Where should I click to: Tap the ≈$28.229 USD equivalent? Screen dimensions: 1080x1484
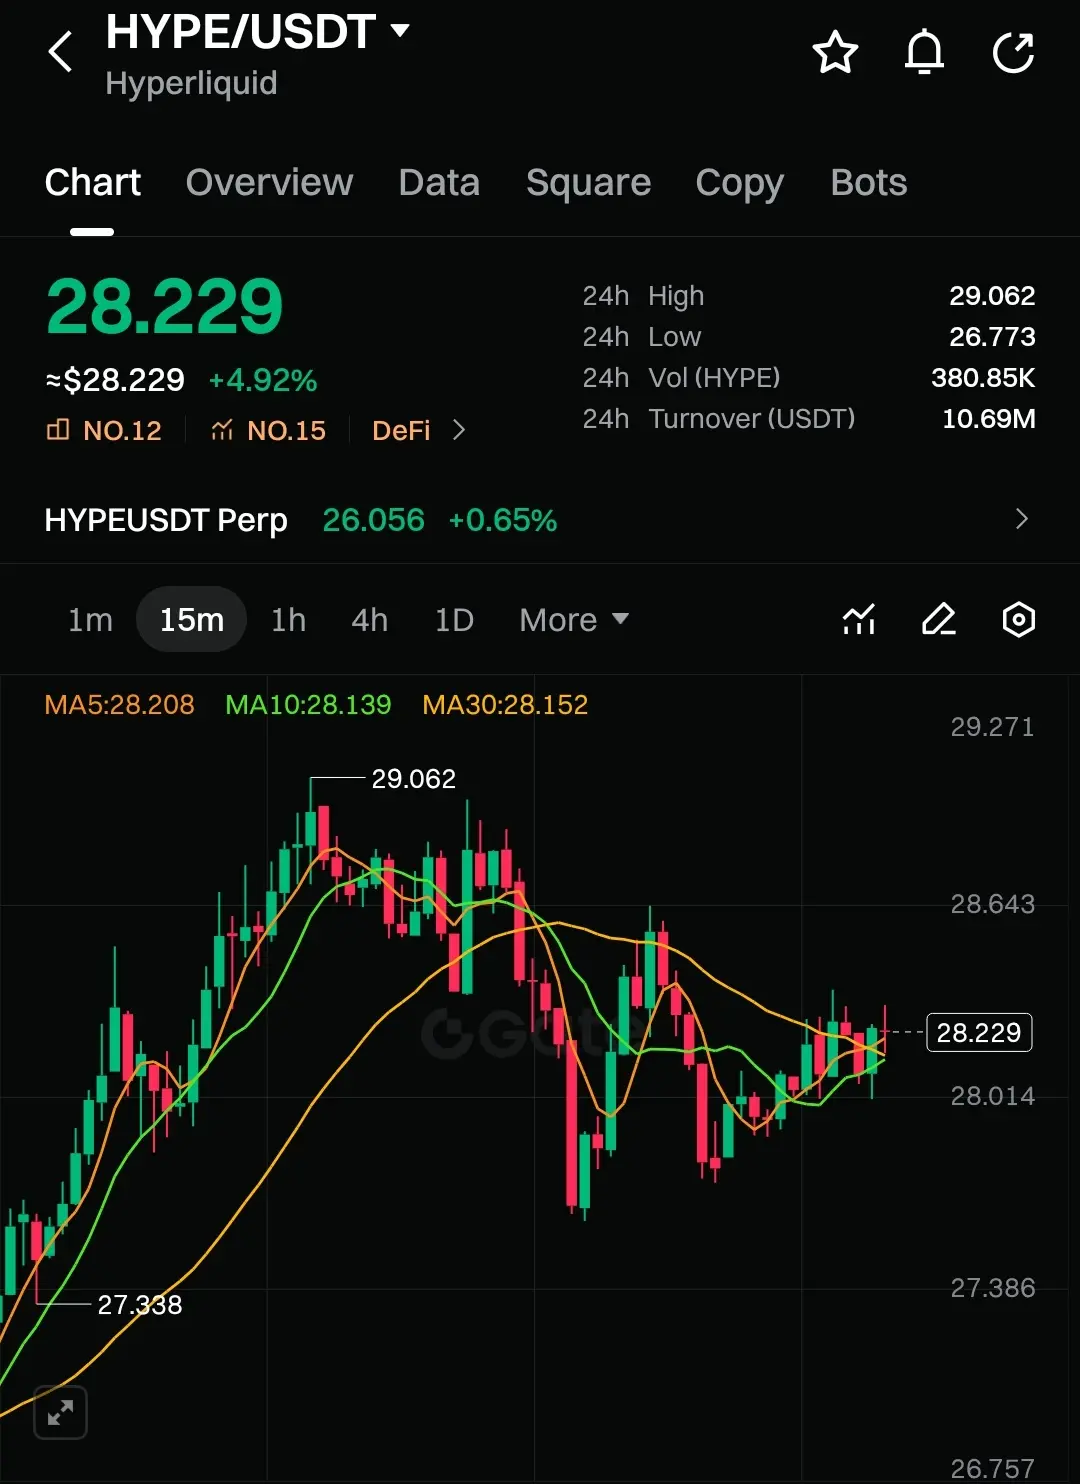pyautogui.click(x=115, y=381)
